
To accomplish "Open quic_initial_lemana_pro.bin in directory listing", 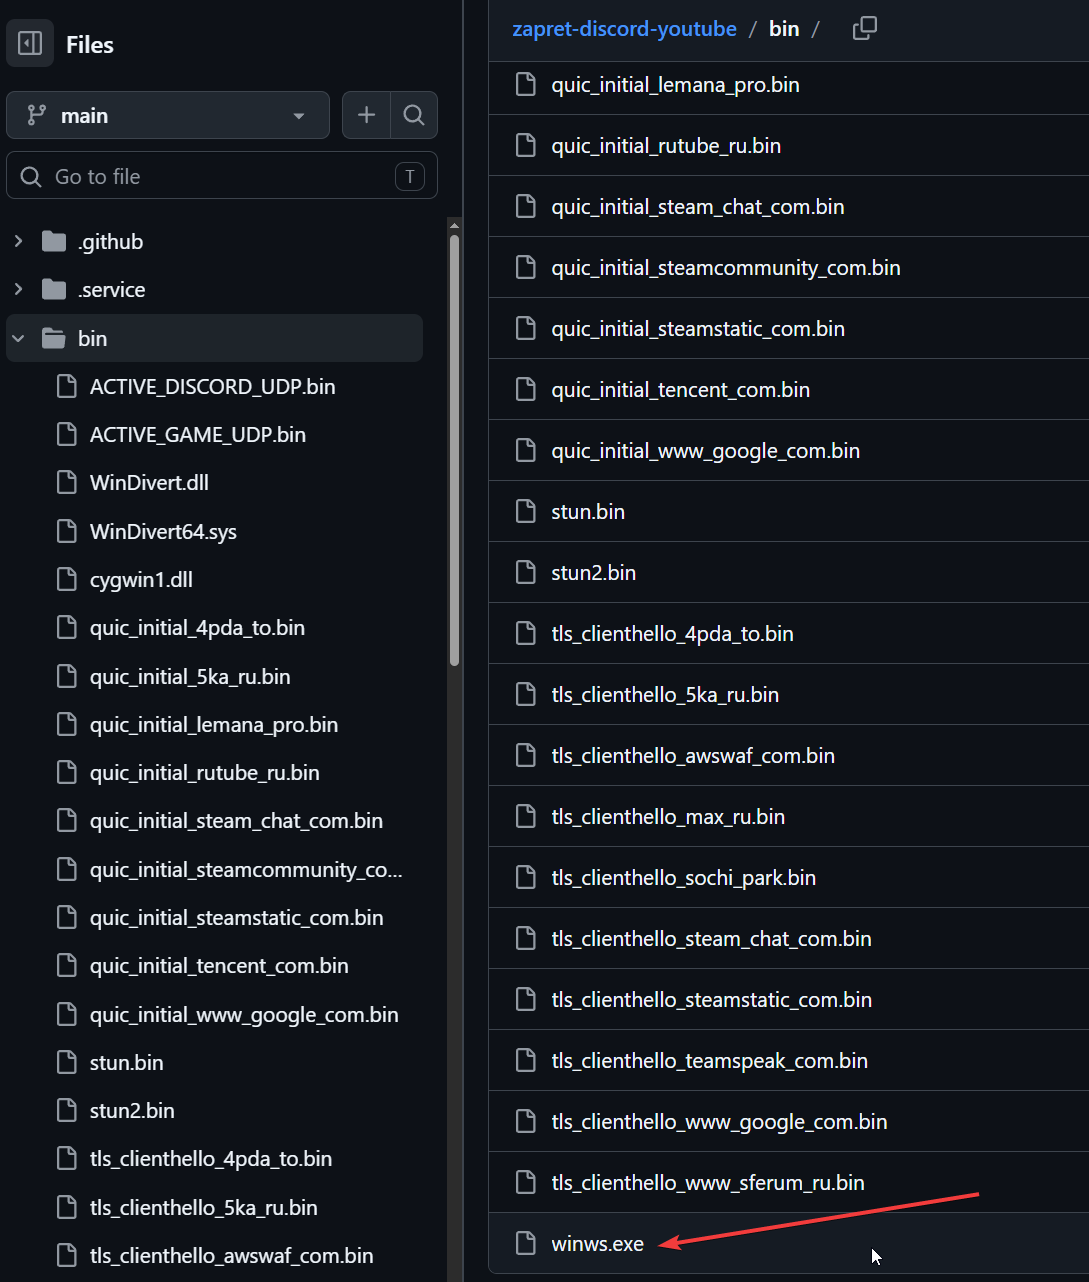I will click(675, 84).
